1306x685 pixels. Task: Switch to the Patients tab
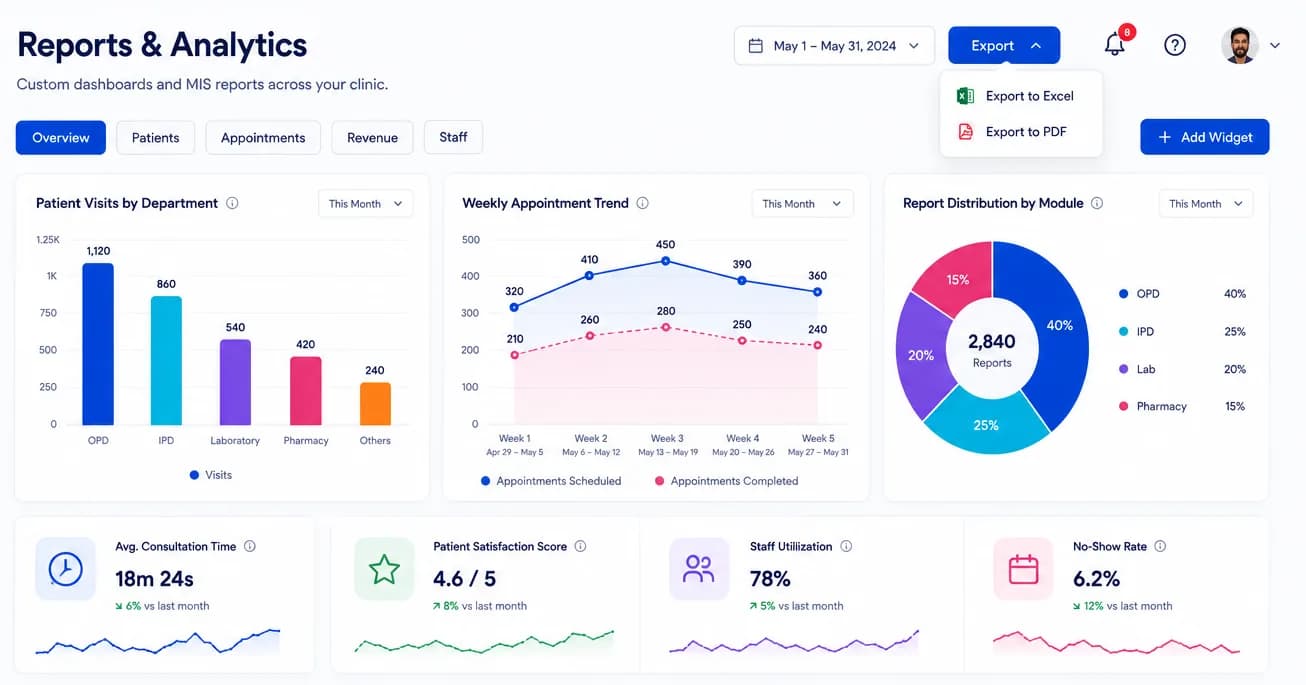tap(155, 137)
